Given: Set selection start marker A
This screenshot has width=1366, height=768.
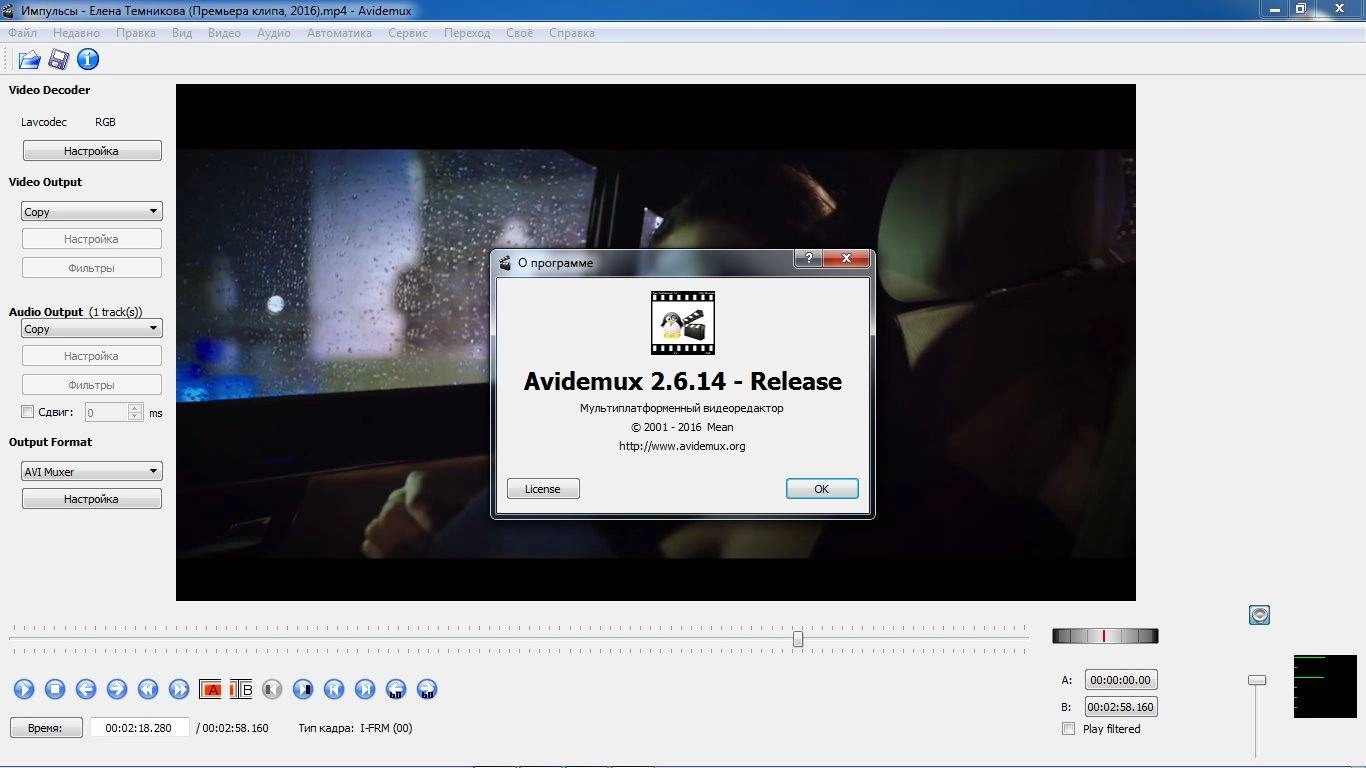Looking at the screenshot, I should (211, 689).
